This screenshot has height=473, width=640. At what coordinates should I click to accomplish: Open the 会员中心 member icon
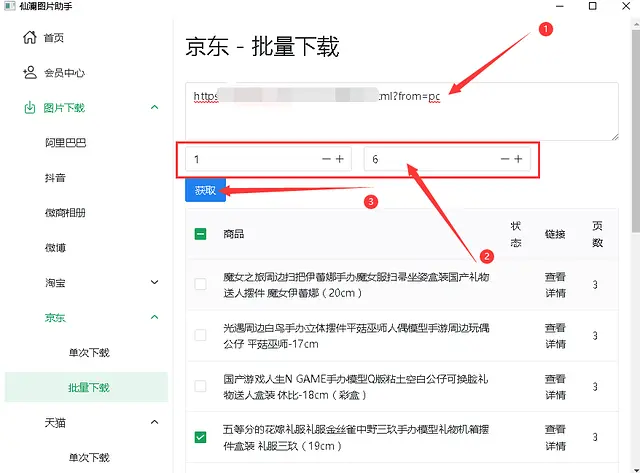pos(29,73)
